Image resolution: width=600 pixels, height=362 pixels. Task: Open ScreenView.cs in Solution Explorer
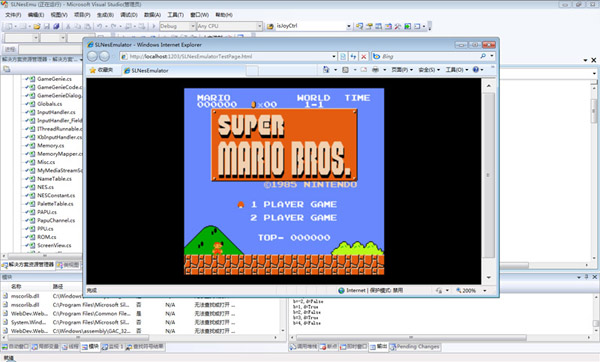coord(54,245)
